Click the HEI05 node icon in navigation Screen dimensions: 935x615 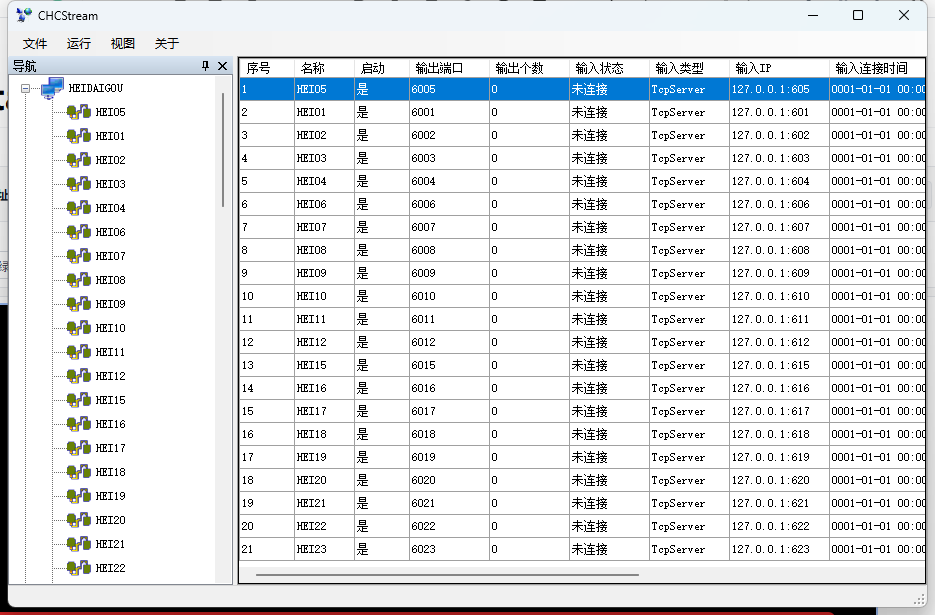79,112
